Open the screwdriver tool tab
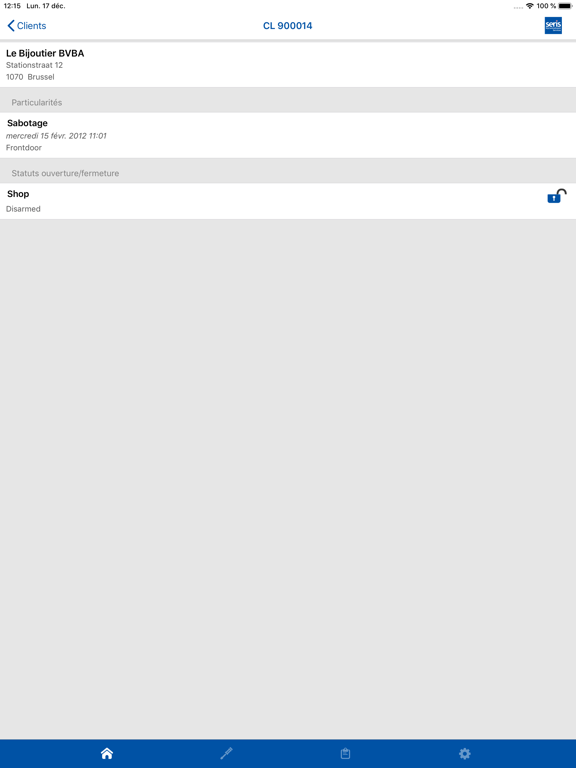The height and width of the screenshot is (768, 576). pos(226,753)
